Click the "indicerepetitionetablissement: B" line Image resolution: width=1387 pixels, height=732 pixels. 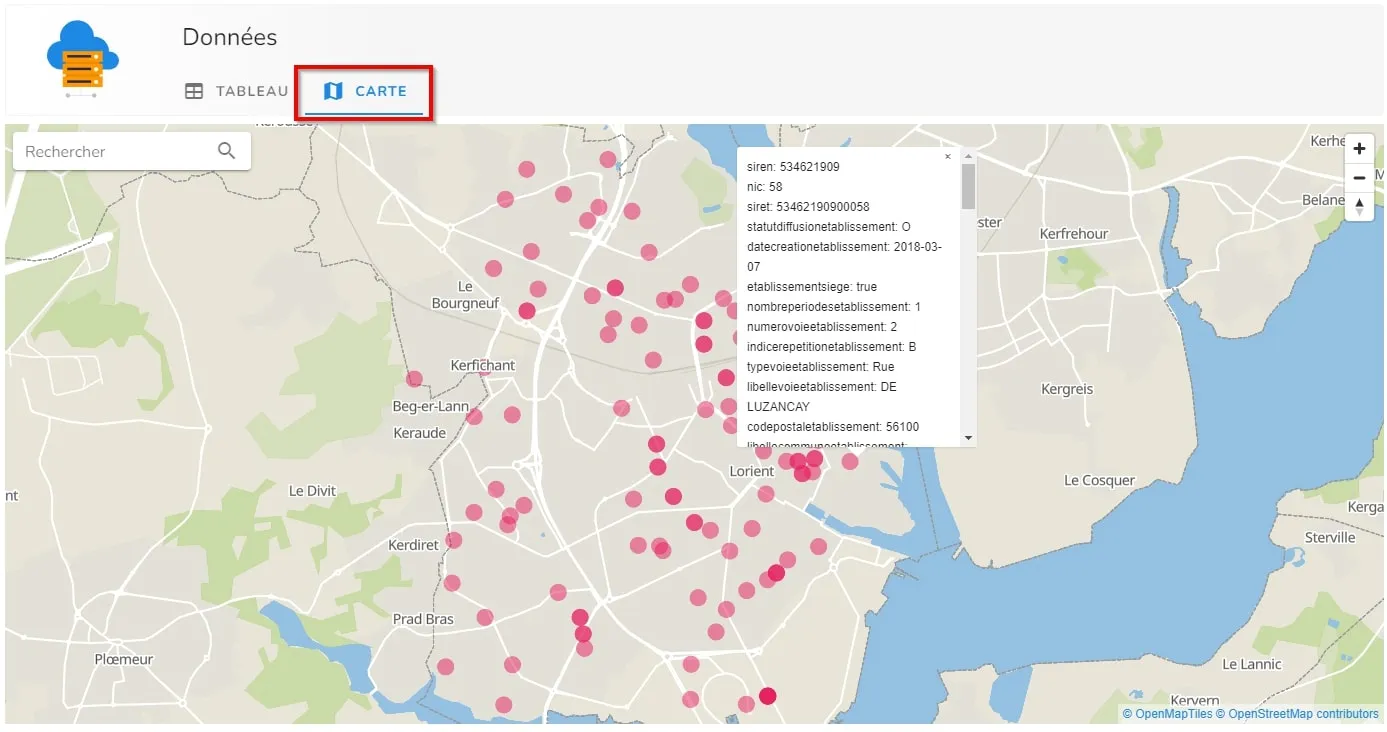click(832, 347)
